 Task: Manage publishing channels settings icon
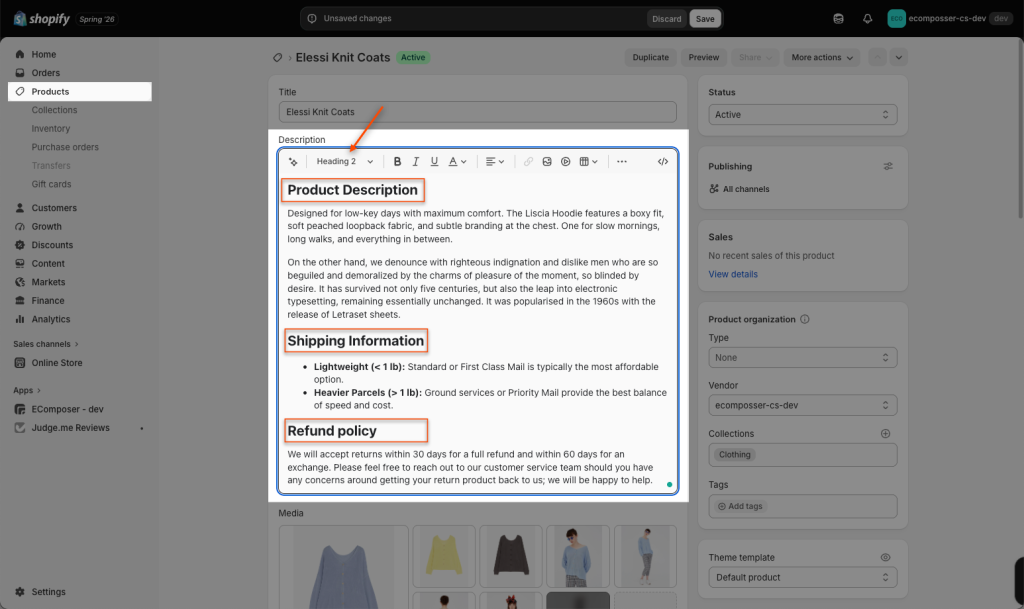click(888, 166)
